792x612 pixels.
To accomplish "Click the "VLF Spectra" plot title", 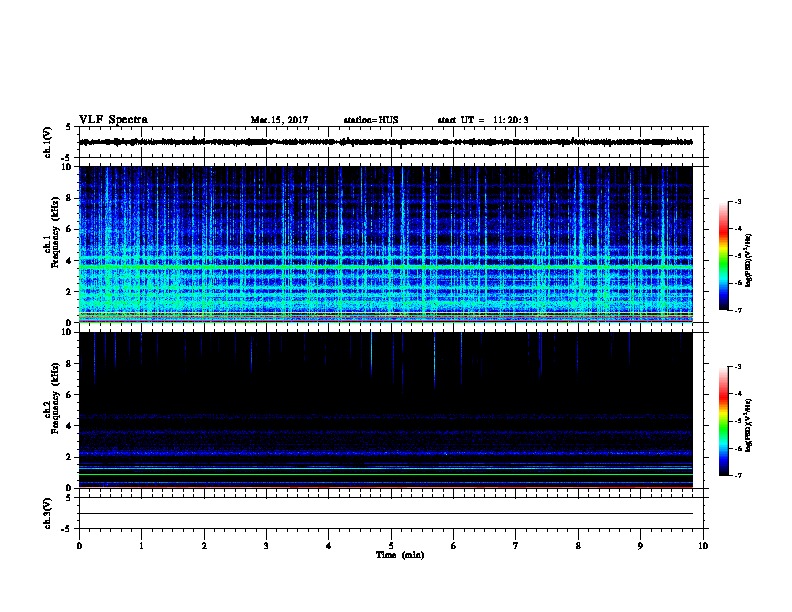I will (x=113, y=120).
